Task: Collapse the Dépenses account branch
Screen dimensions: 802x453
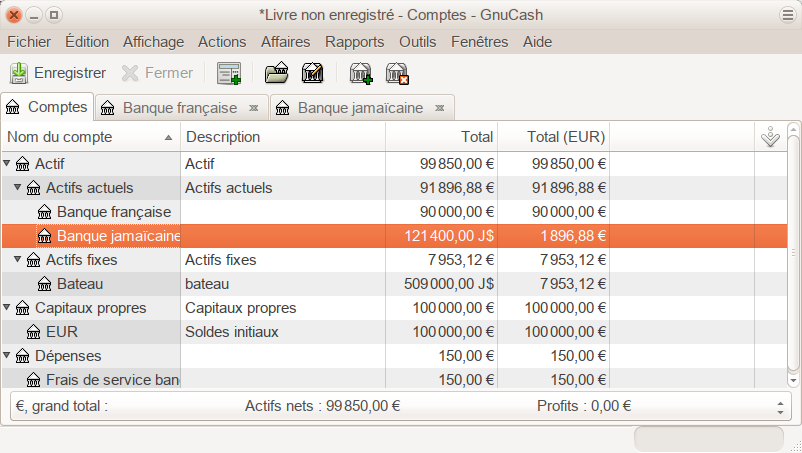Action: click(8, 356)
